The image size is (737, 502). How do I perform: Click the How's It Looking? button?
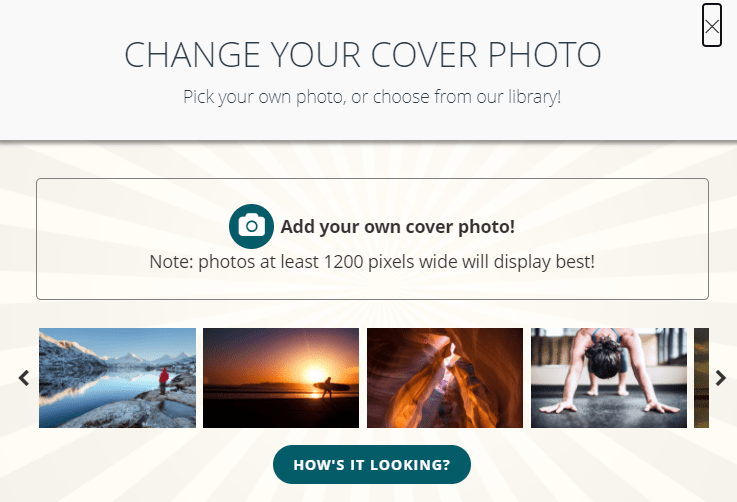pos(372,464)
